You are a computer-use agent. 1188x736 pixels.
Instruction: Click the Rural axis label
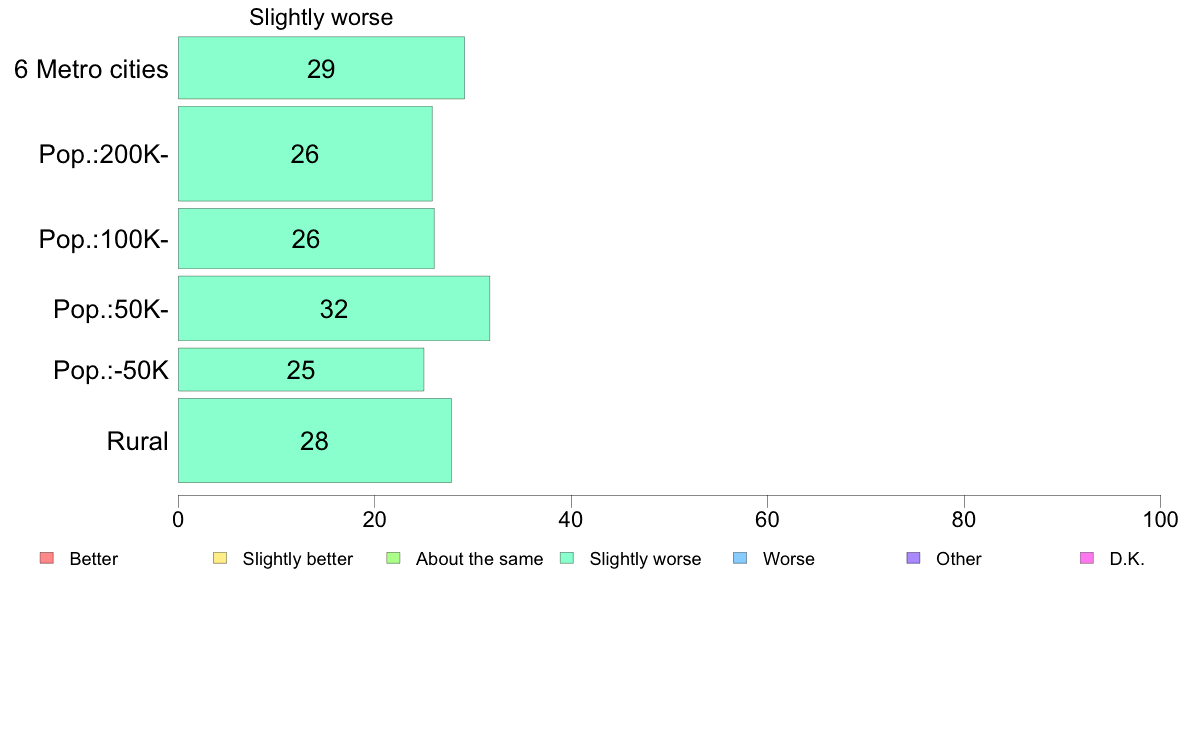pos(137,441)
